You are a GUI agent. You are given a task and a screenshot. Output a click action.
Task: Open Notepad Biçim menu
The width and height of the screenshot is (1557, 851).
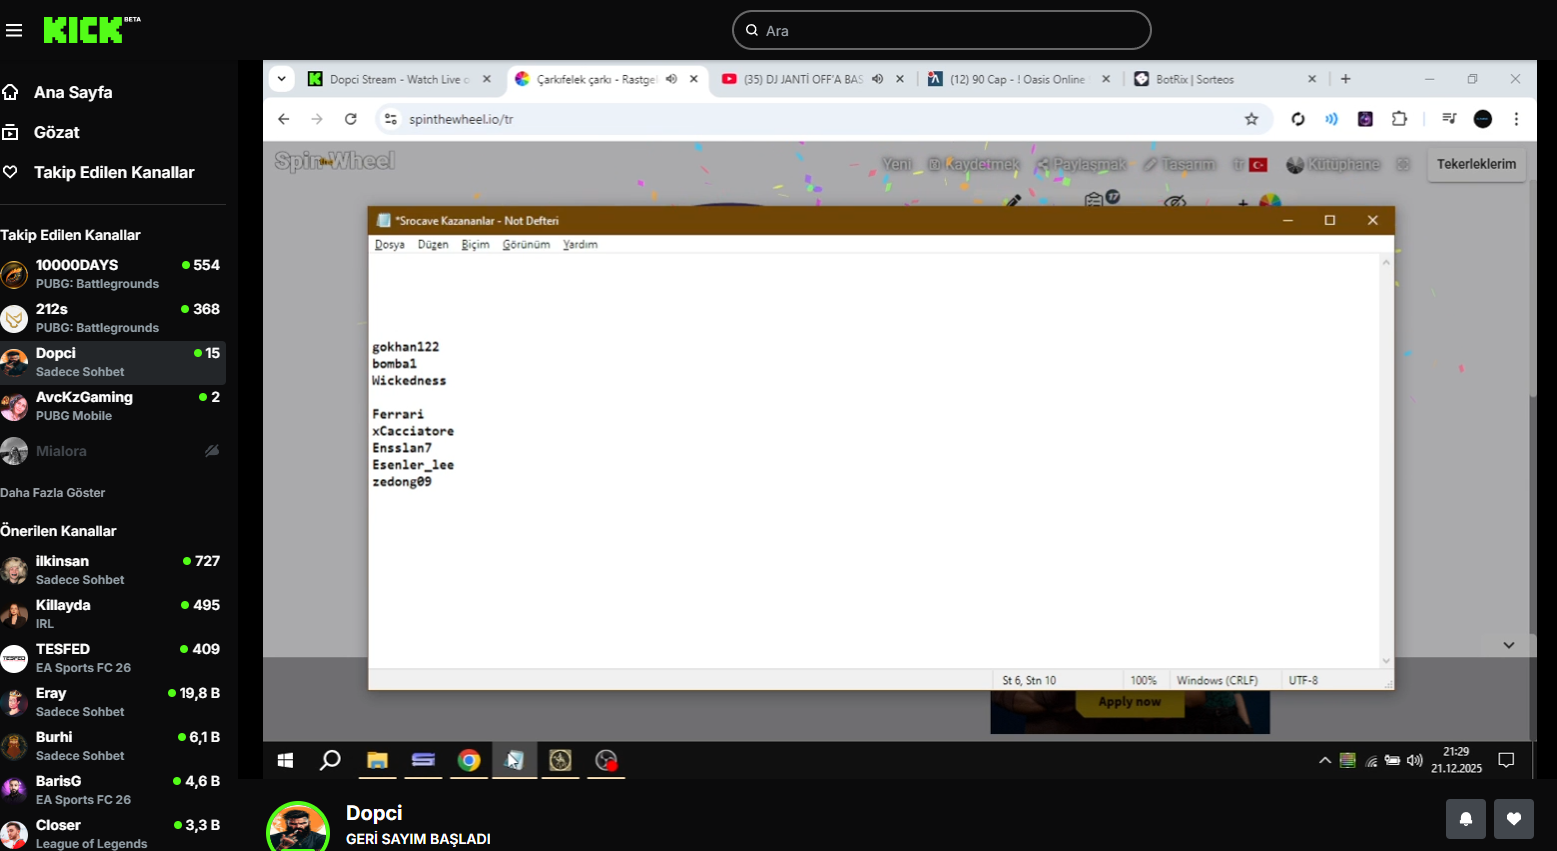(x=476, y=245)
